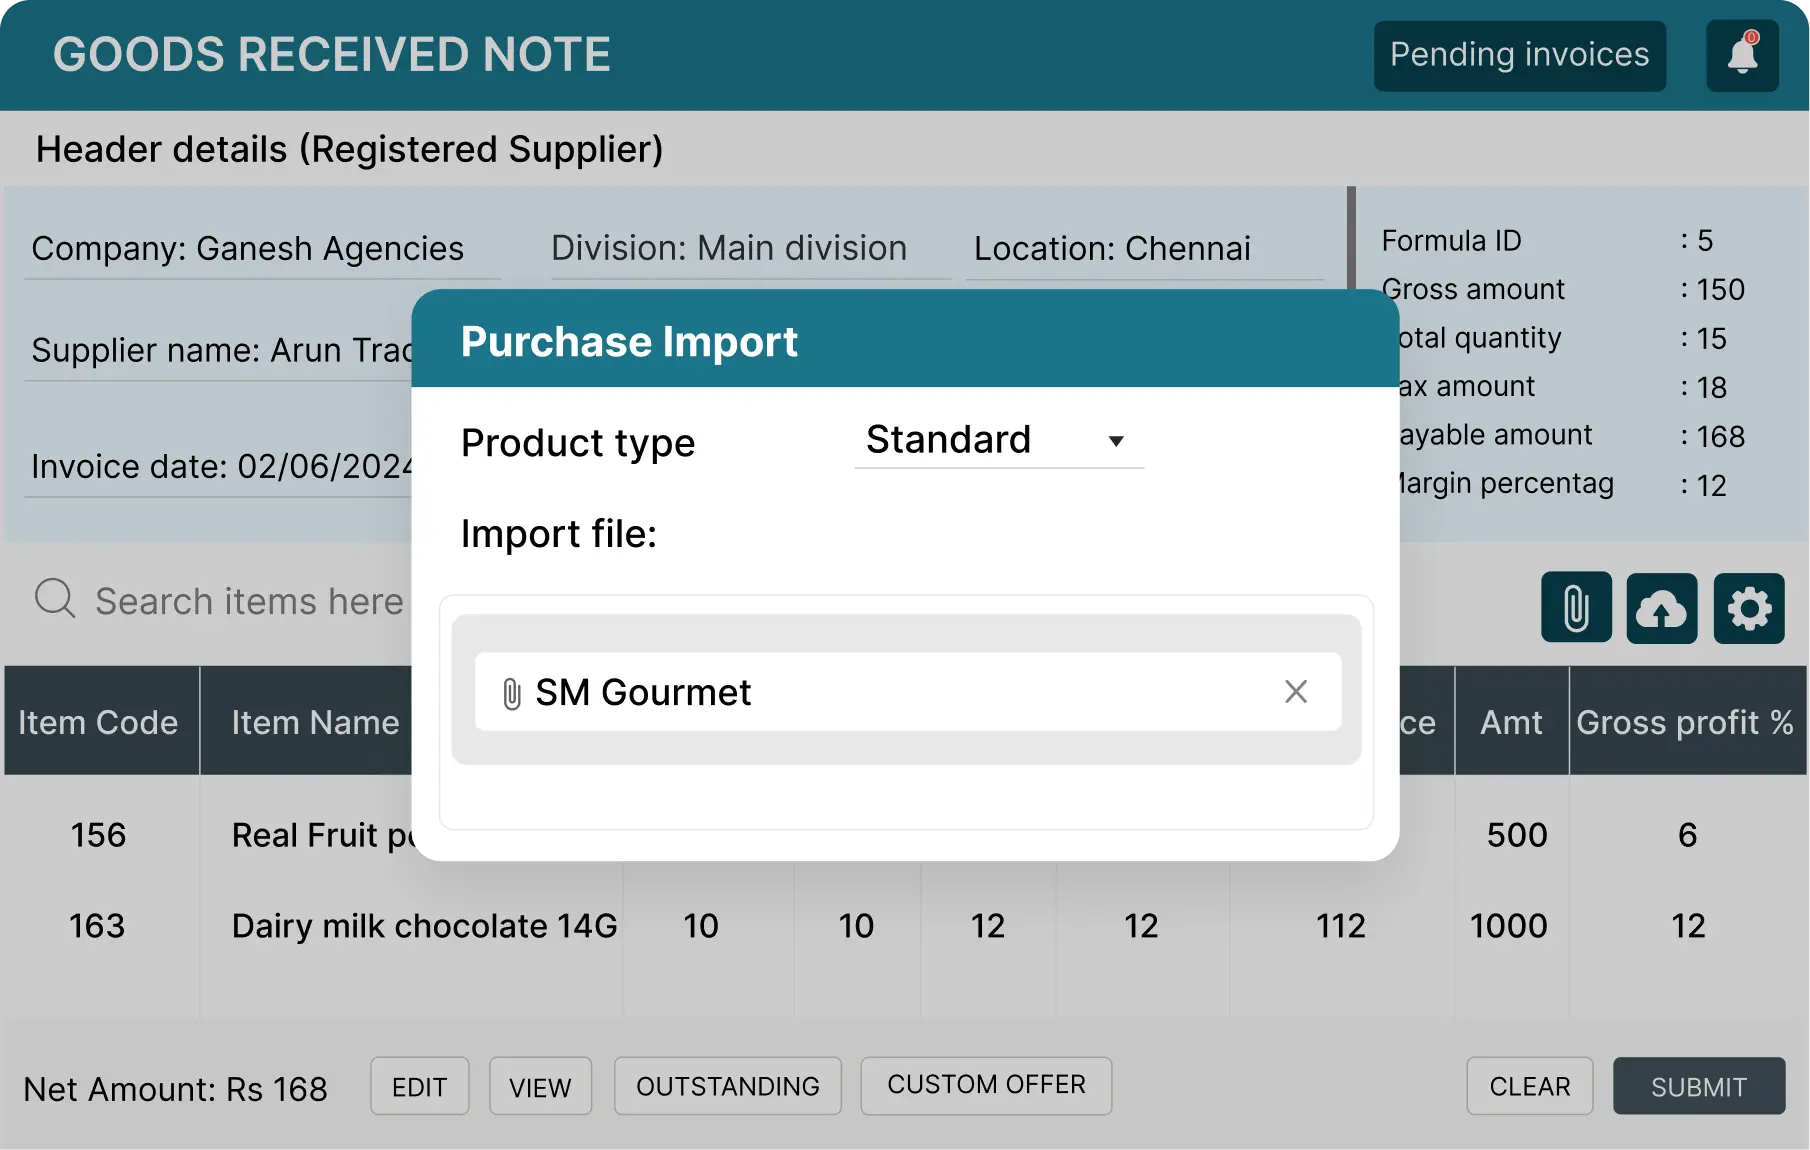Image resolution: width=1810 pixels, height=1150 pixels.
Task: Select the Dairy milk chocolate 14G row
Action: 422,926
